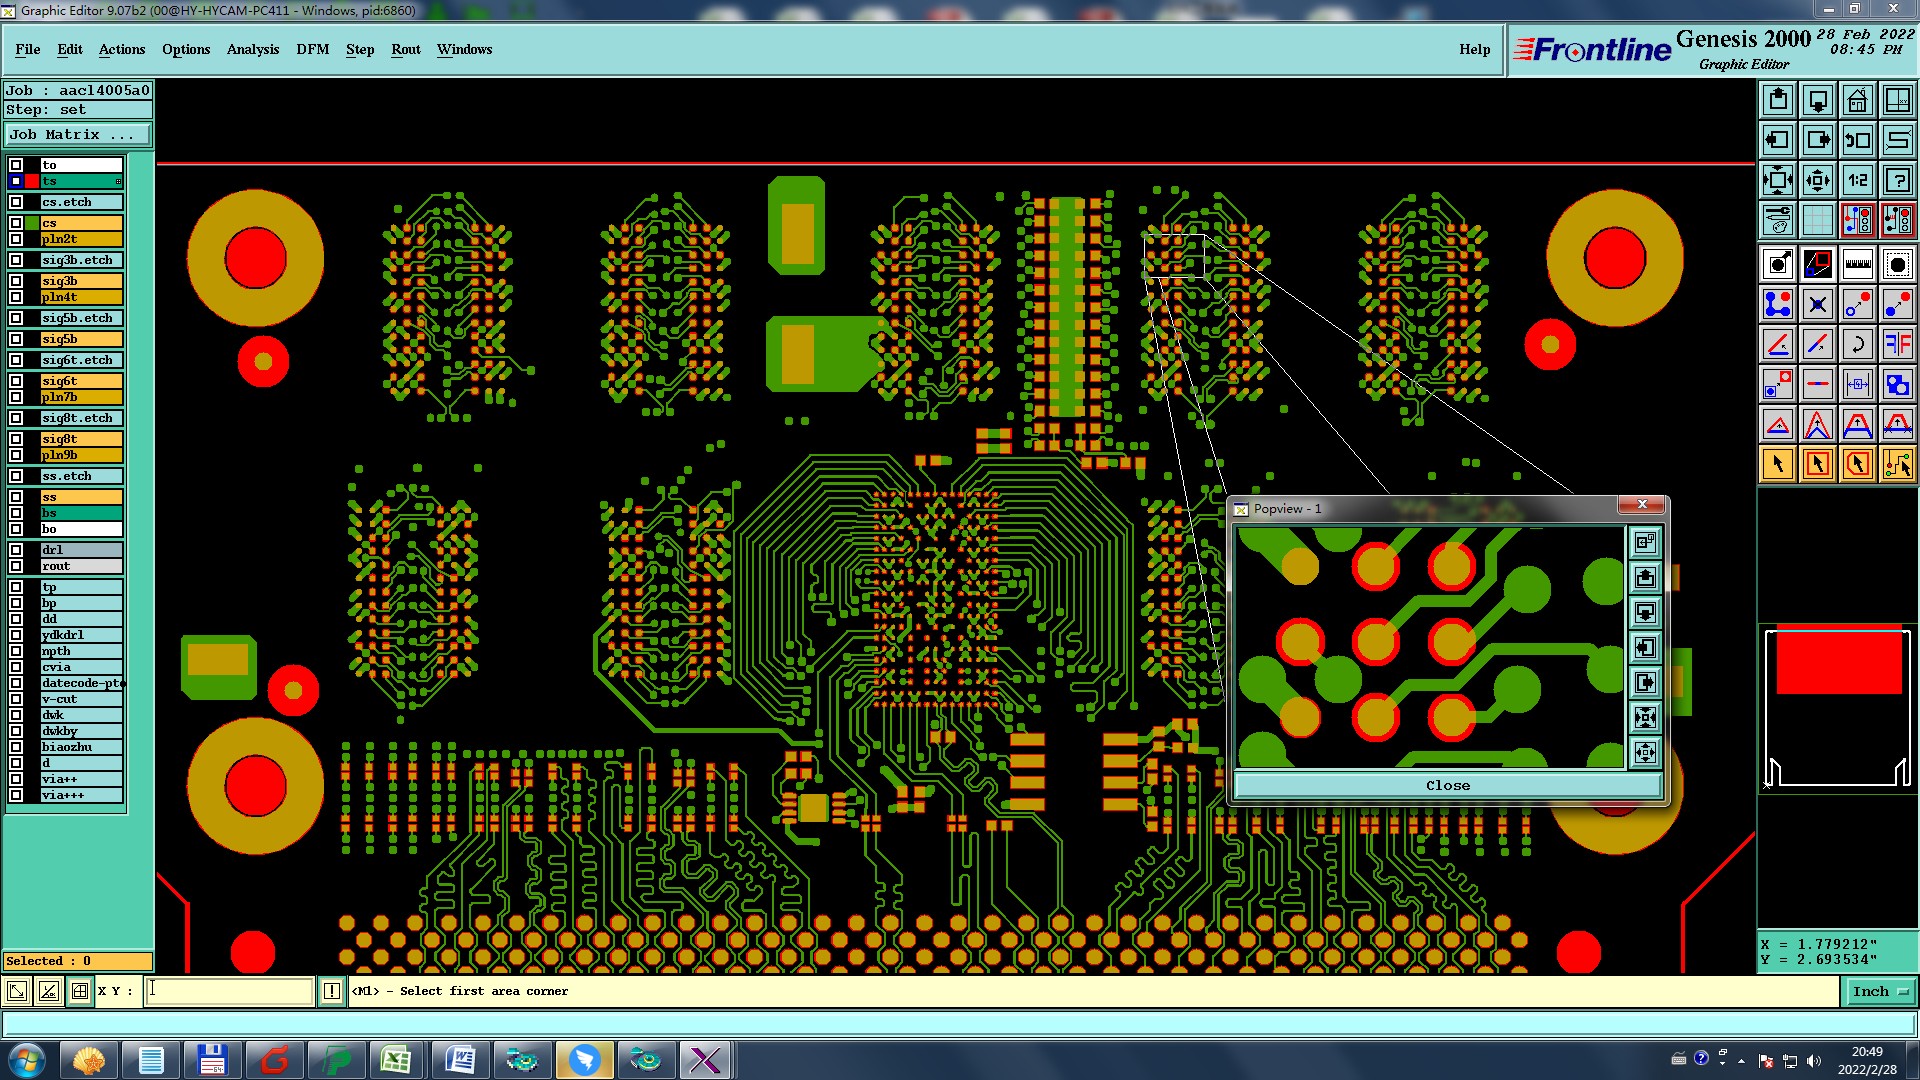Select the rectangle area selection arrow tool
The height and width of the screenshot is (1080, 1920).
1817,464
